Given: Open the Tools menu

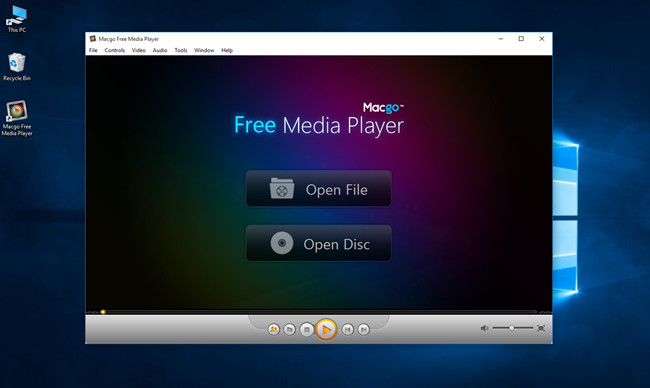Looking at the screenshot, I should (x=181, y=50).
